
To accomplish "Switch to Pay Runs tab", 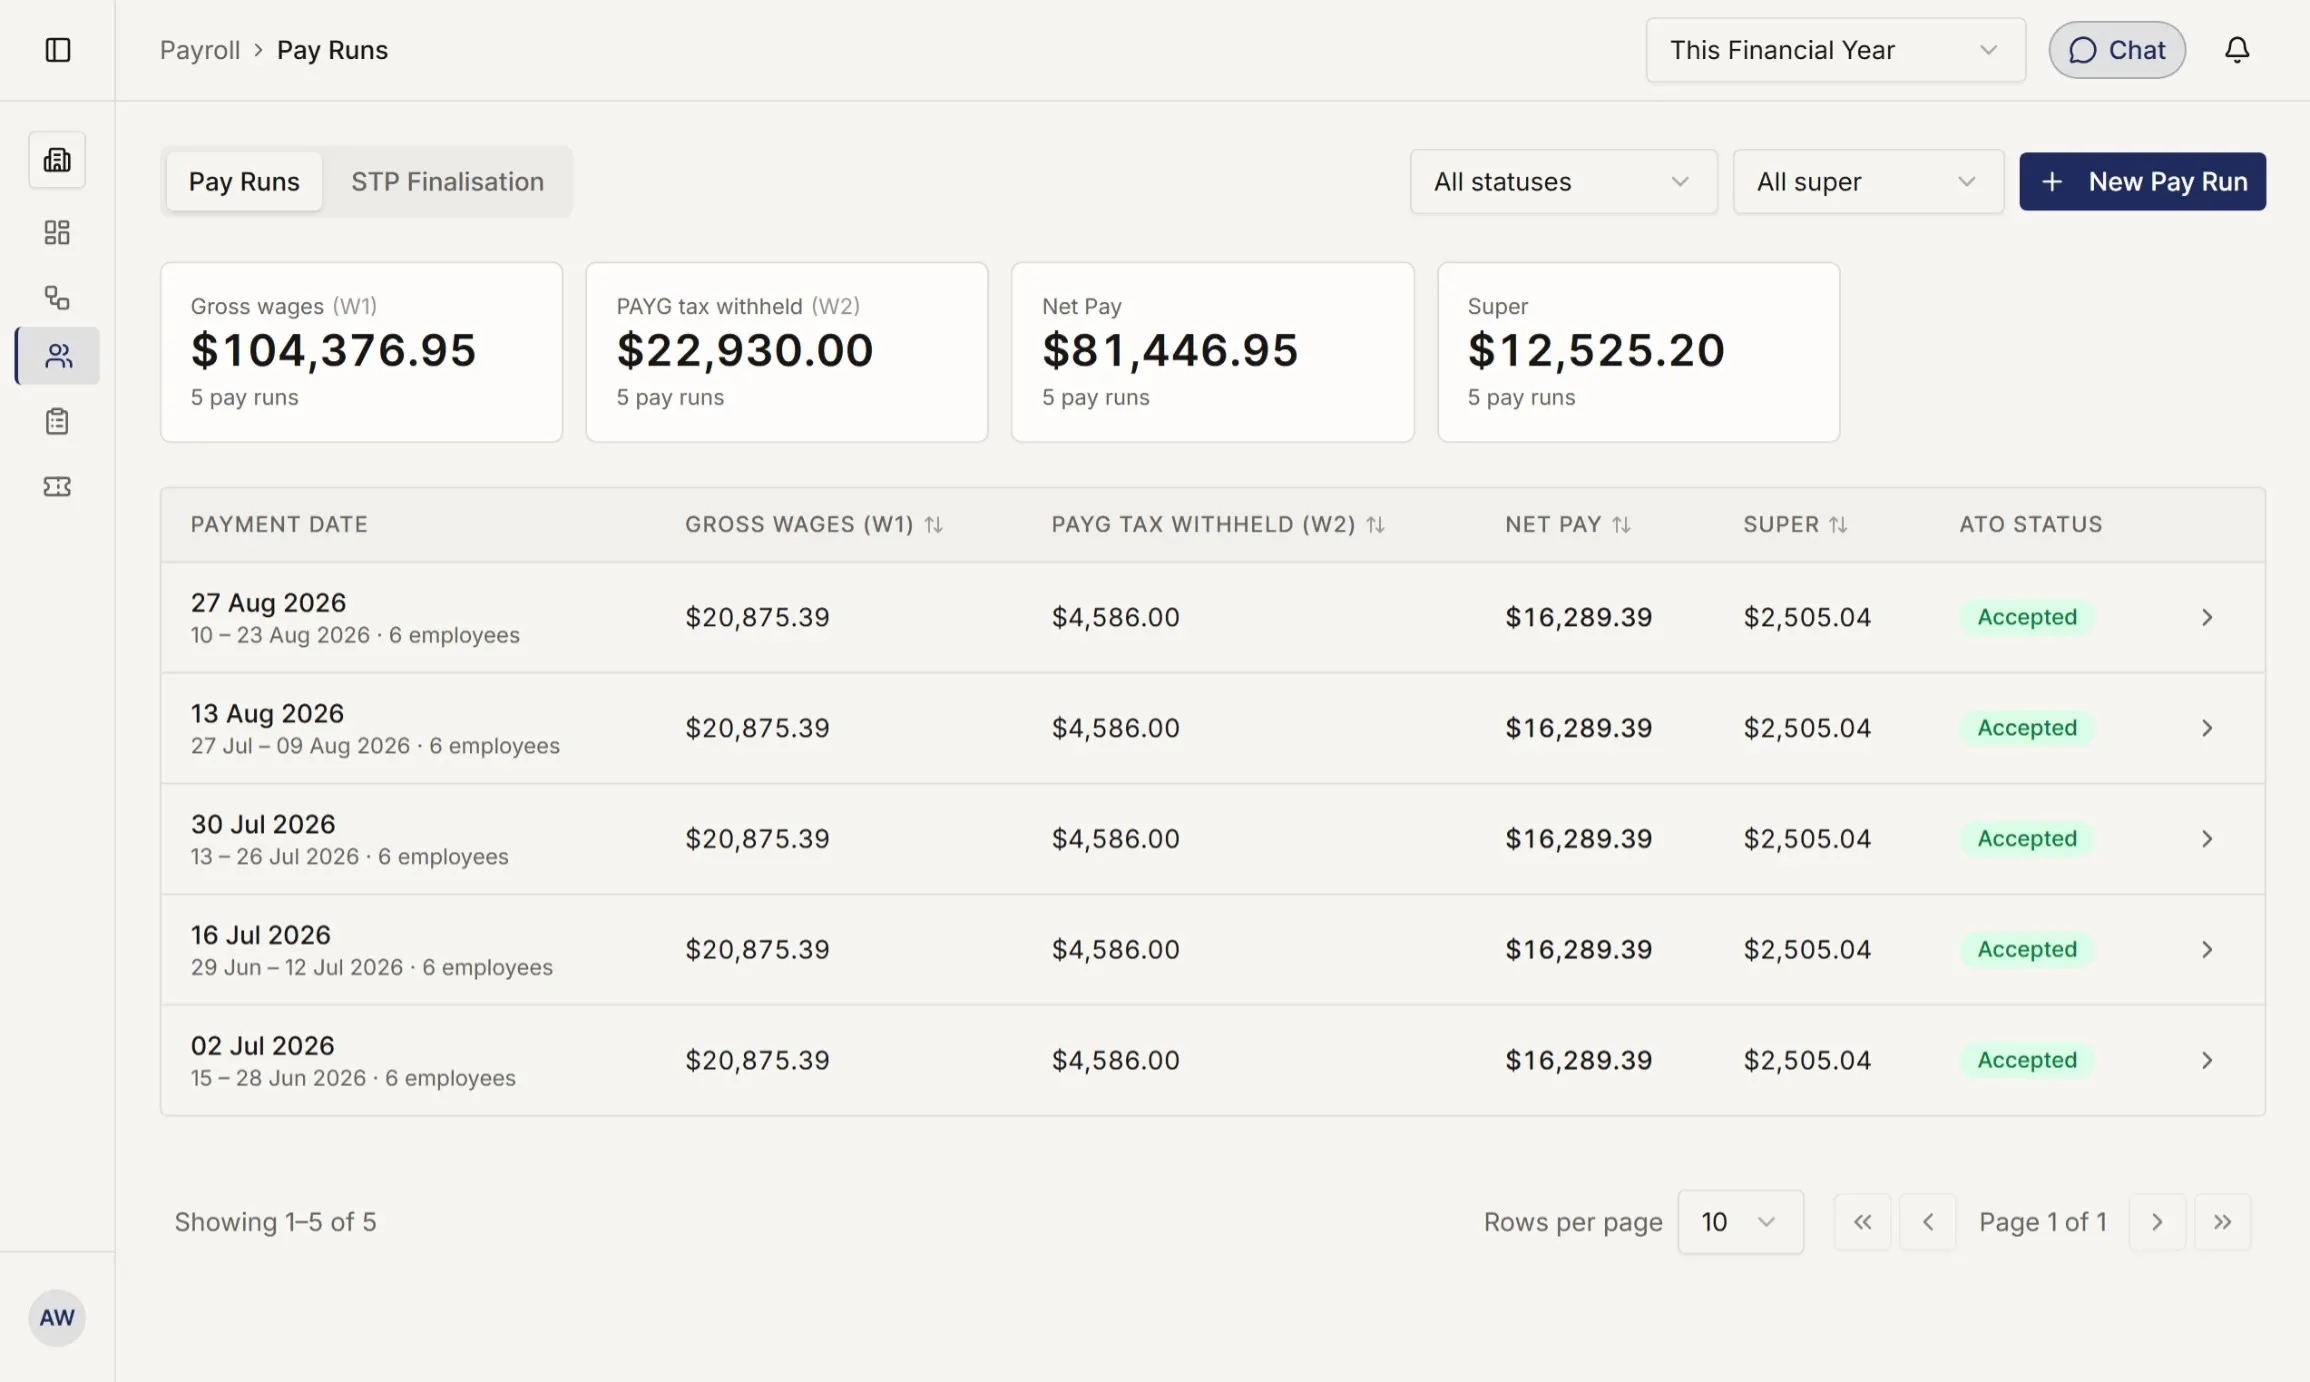I will [x=244, y=182].
